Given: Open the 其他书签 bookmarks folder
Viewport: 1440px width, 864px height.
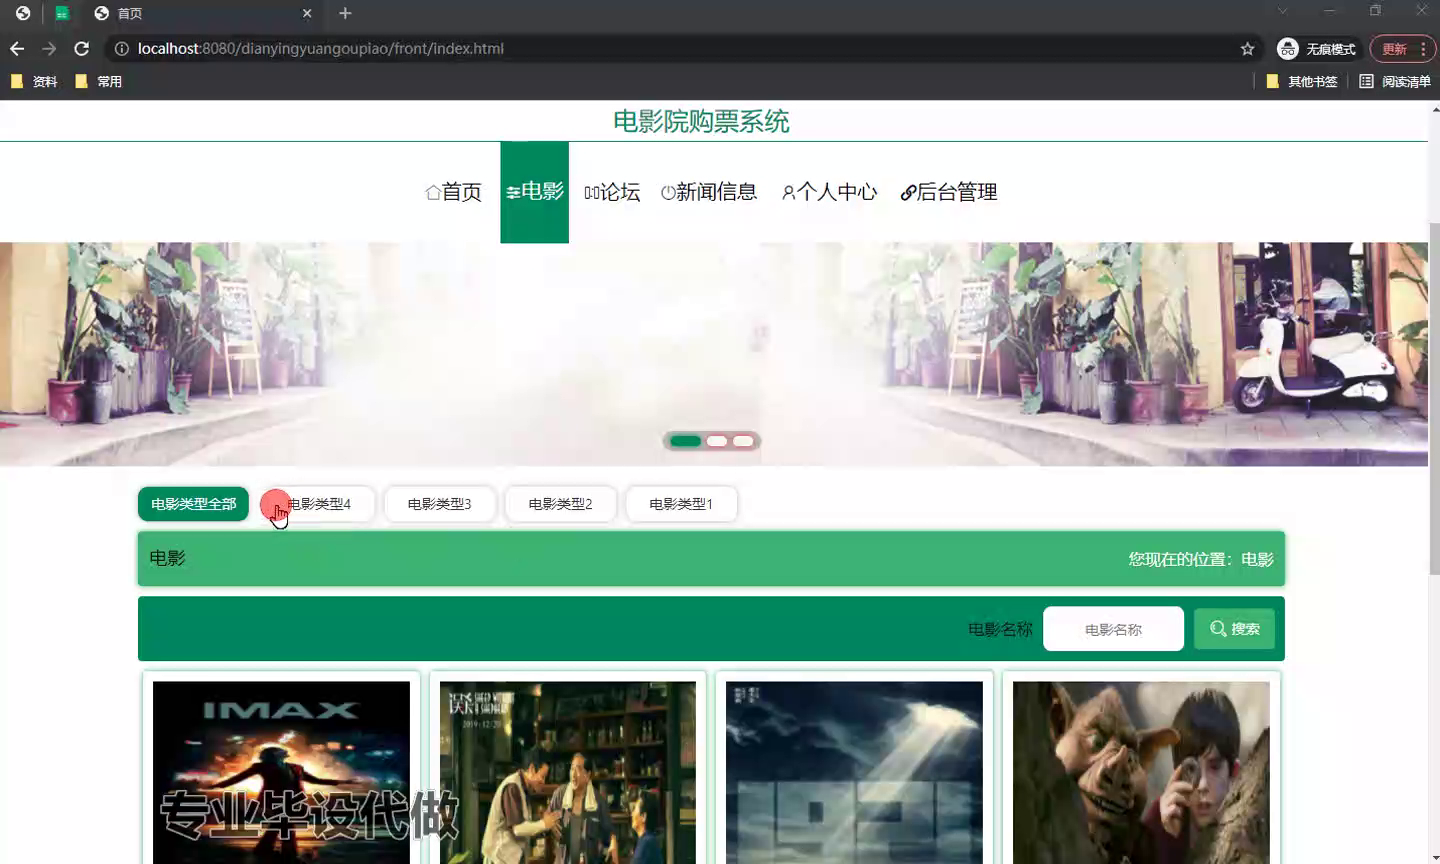Looking at the screenshot, I should (x=1301, y=81).
